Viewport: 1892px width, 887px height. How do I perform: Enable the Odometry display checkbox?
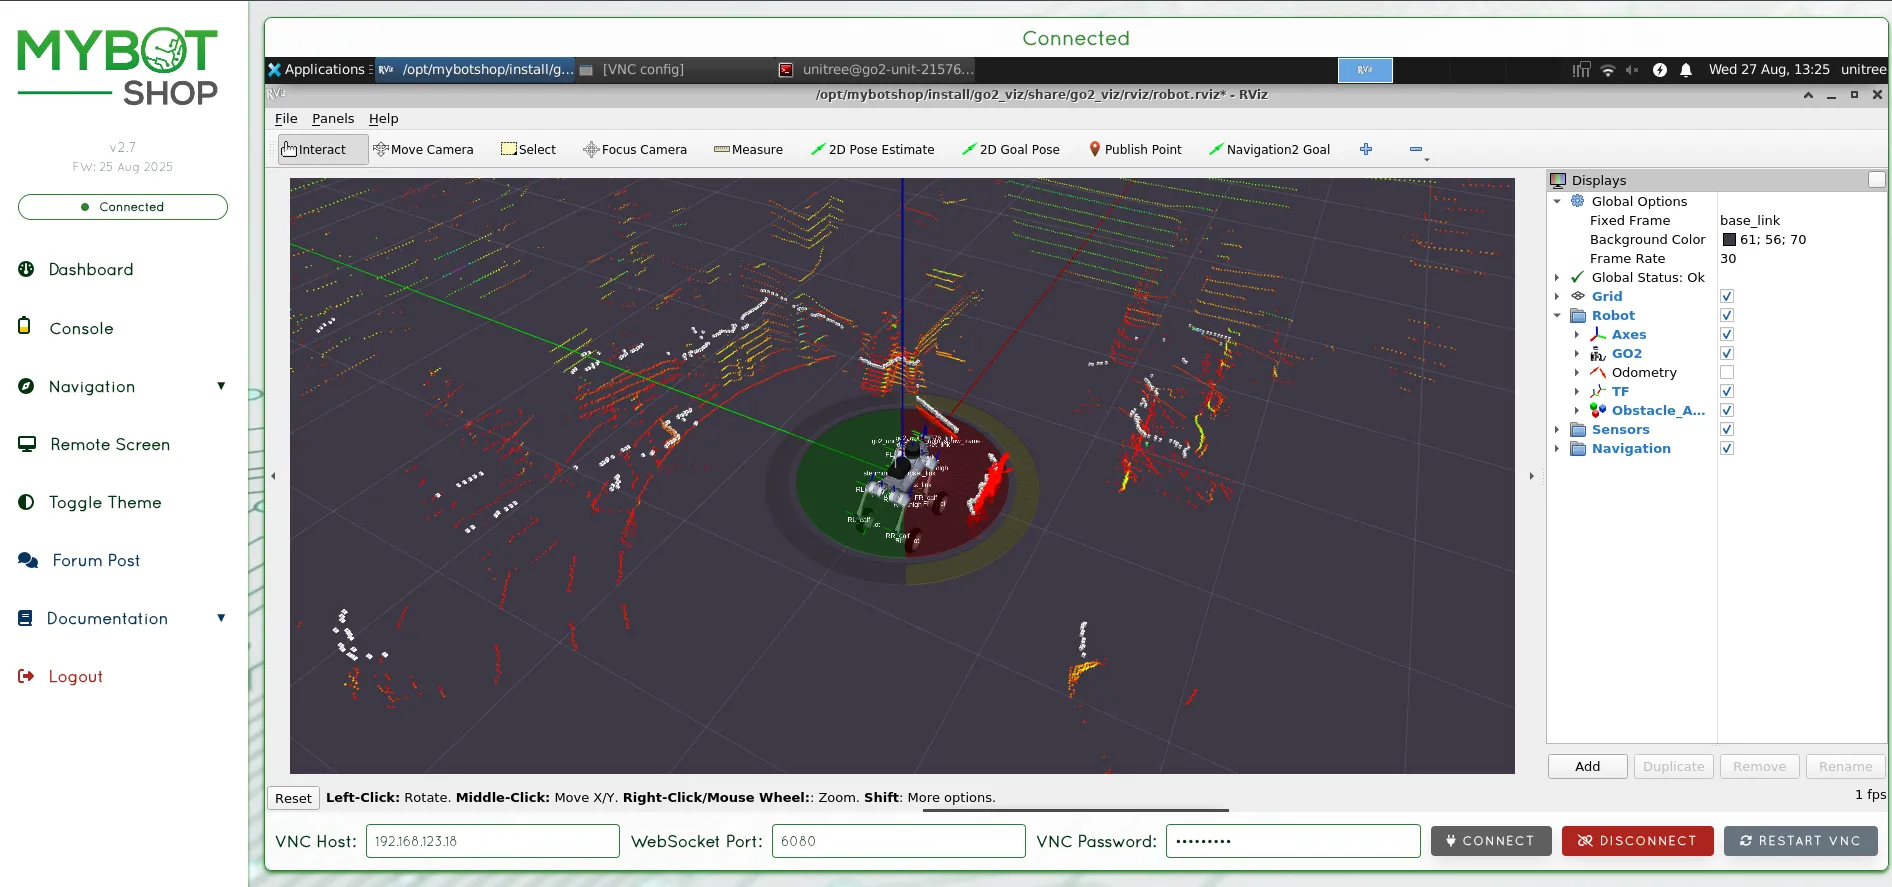click(x=1726, y=372)
